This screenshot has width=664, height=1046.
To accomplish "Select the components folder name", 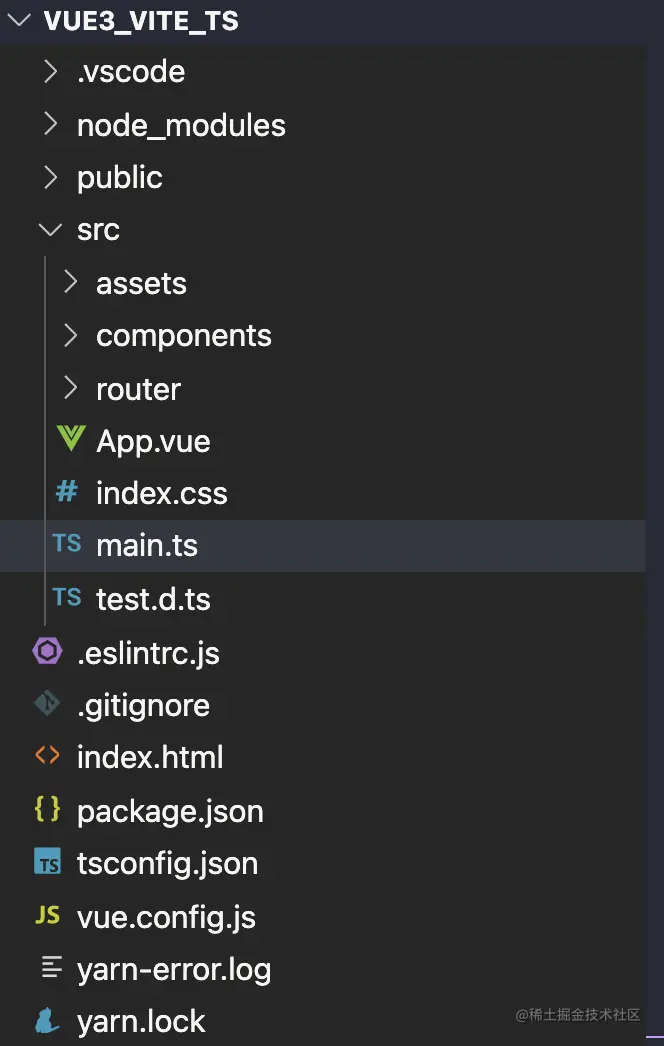I will click(x=184, y=336).
